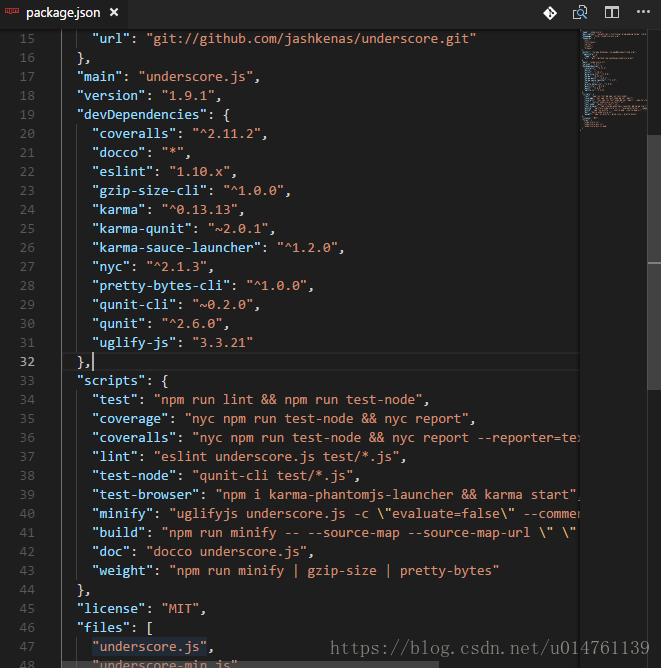Click the "karma" key on line 24
Image resolution: width=661 pixels, height=668 pixels.
[x=119, y=210]
